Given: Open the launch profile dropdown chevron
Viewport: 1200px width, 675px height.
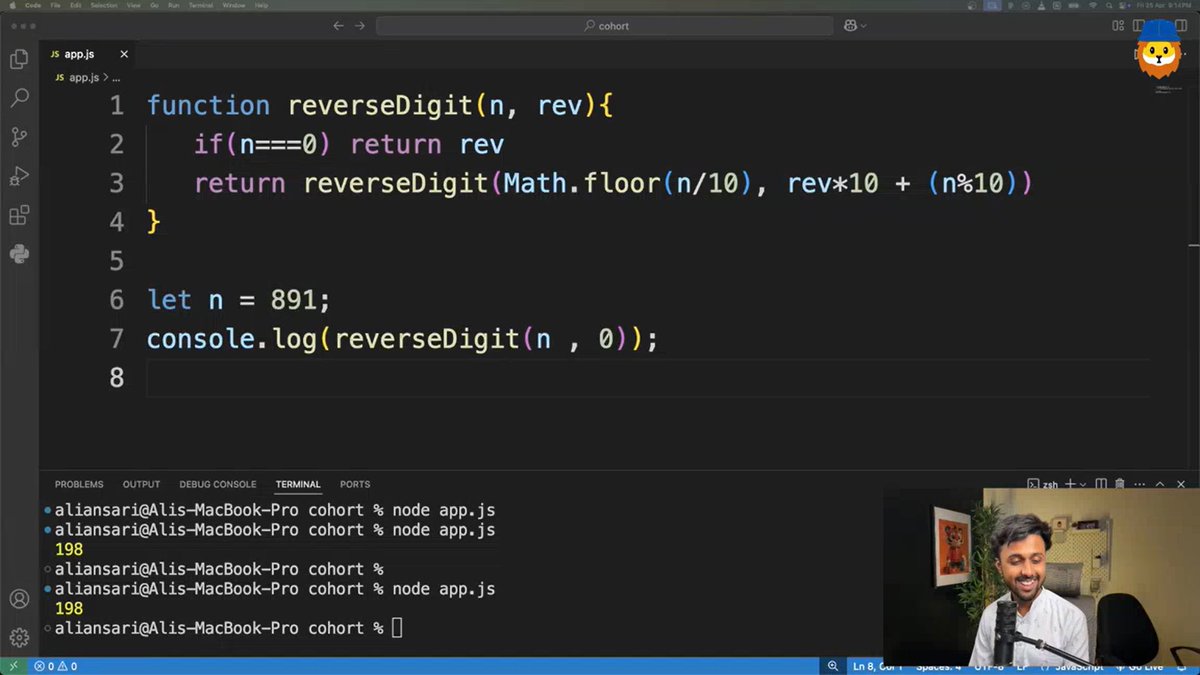Looking at the screenshot, I should click(x=1081, y=484).
